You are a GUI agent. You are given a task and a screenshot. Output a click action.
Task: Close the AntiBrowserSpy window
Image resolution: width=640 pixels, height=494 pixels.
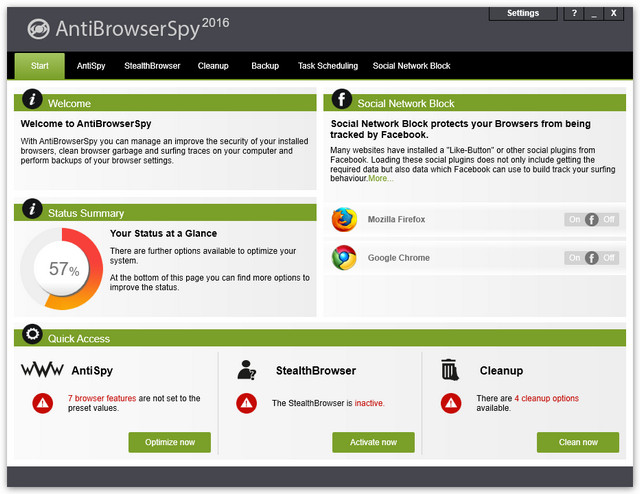click(613, 13)
